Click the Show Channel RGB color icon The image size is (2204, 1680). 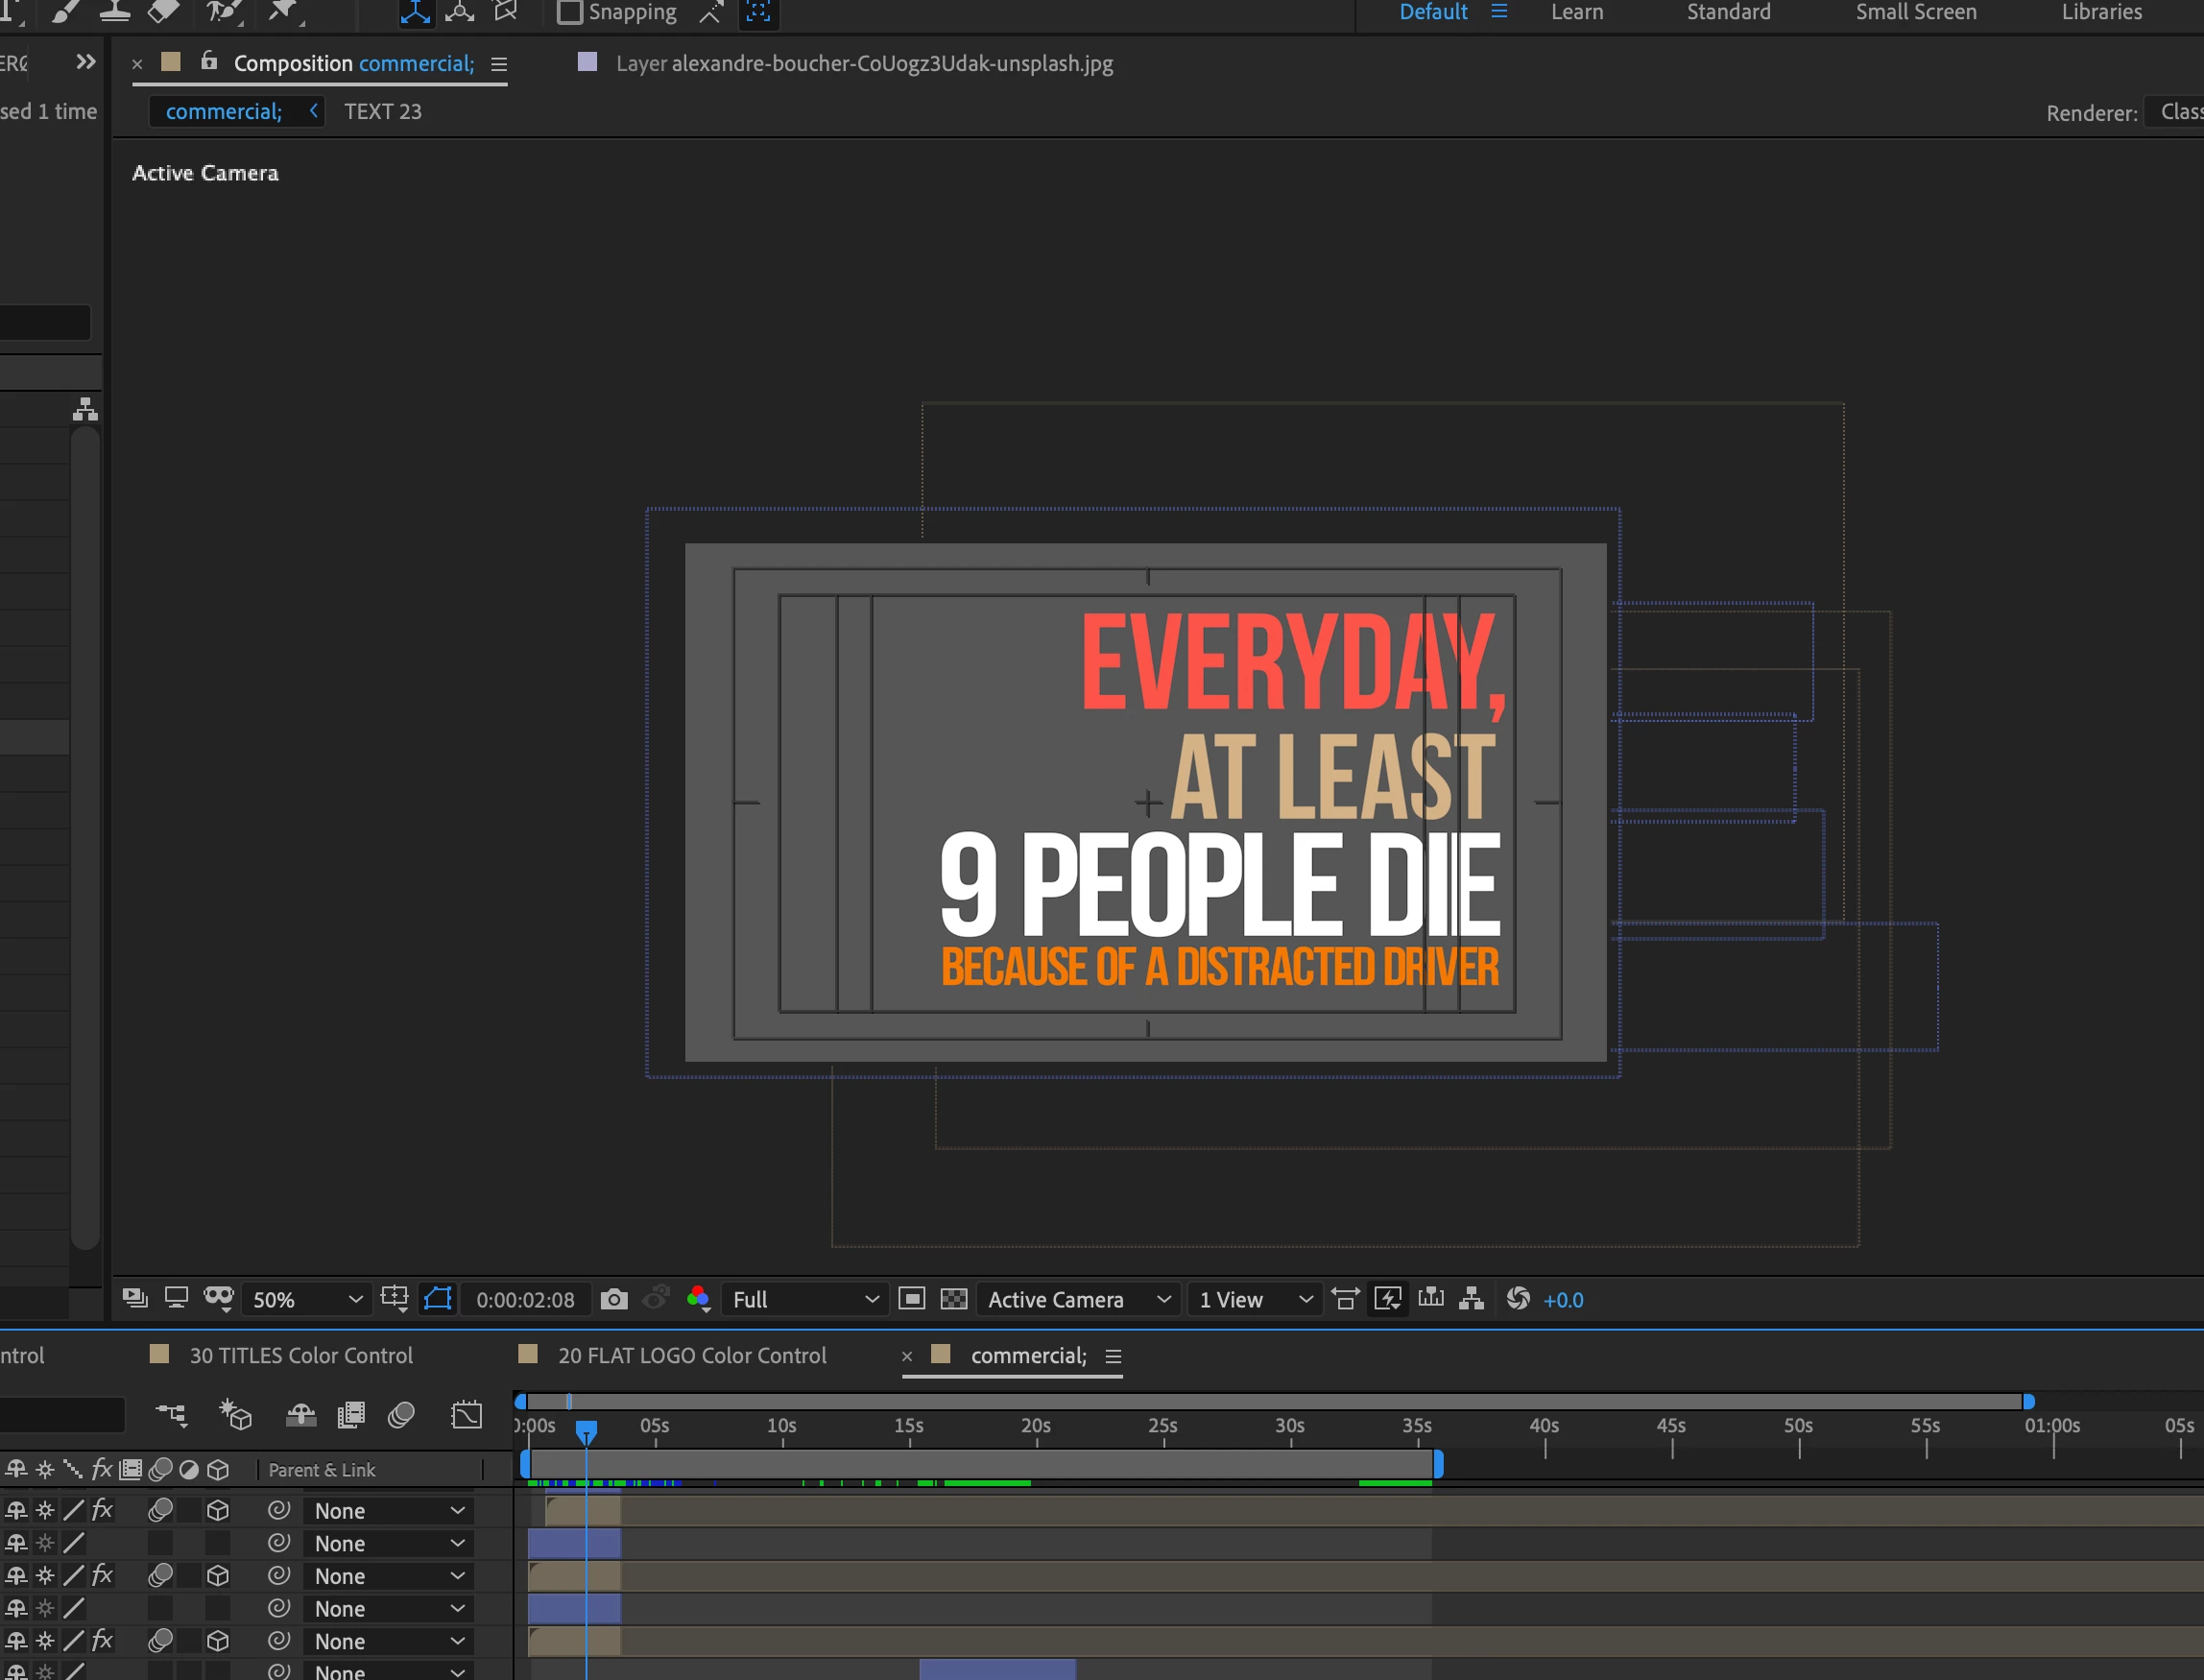pos(698,1299)
